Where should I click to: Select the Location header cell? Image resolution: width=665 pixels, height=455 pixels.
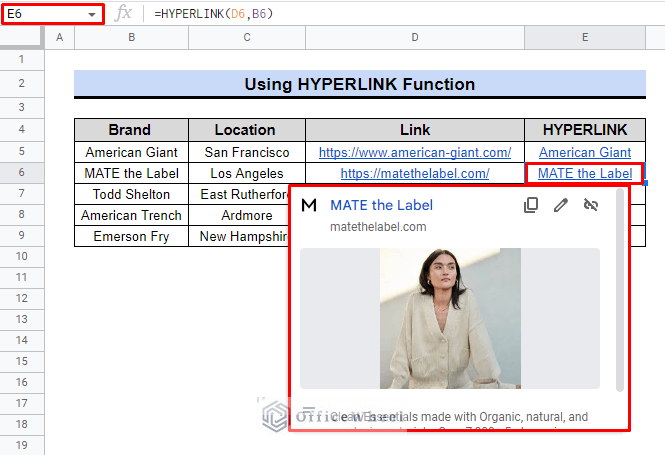(247, 130)
